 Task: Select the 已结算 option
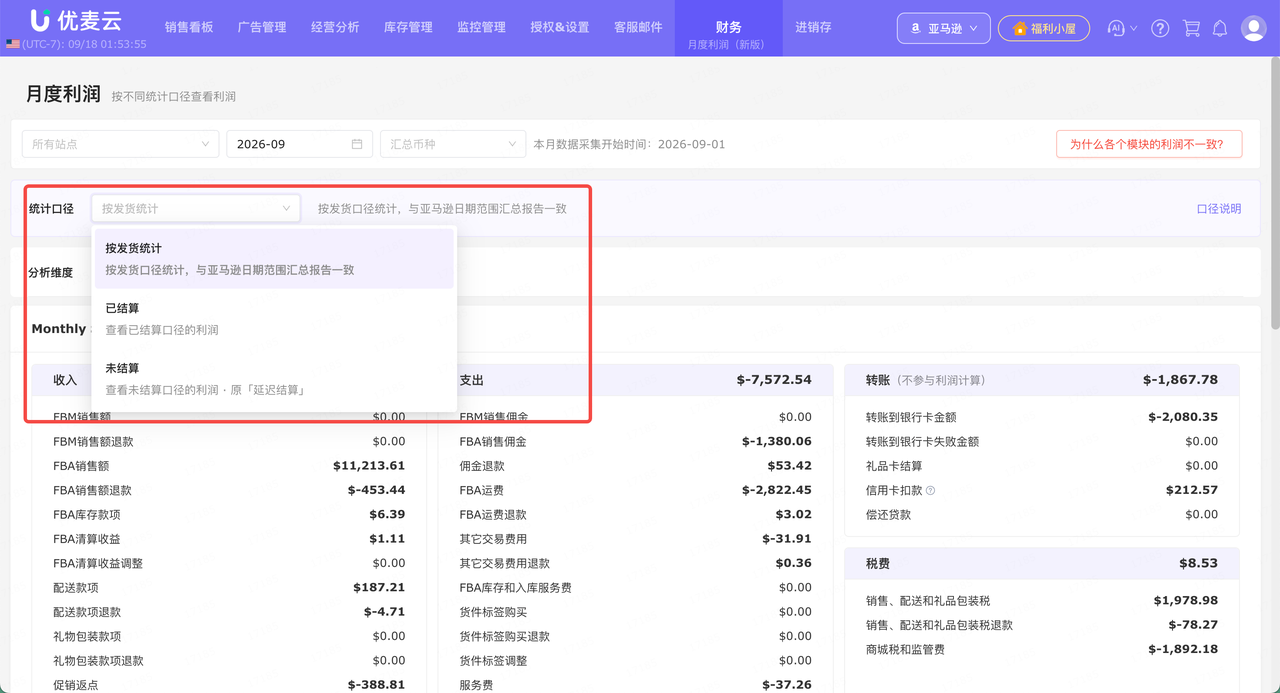(274, 319)
